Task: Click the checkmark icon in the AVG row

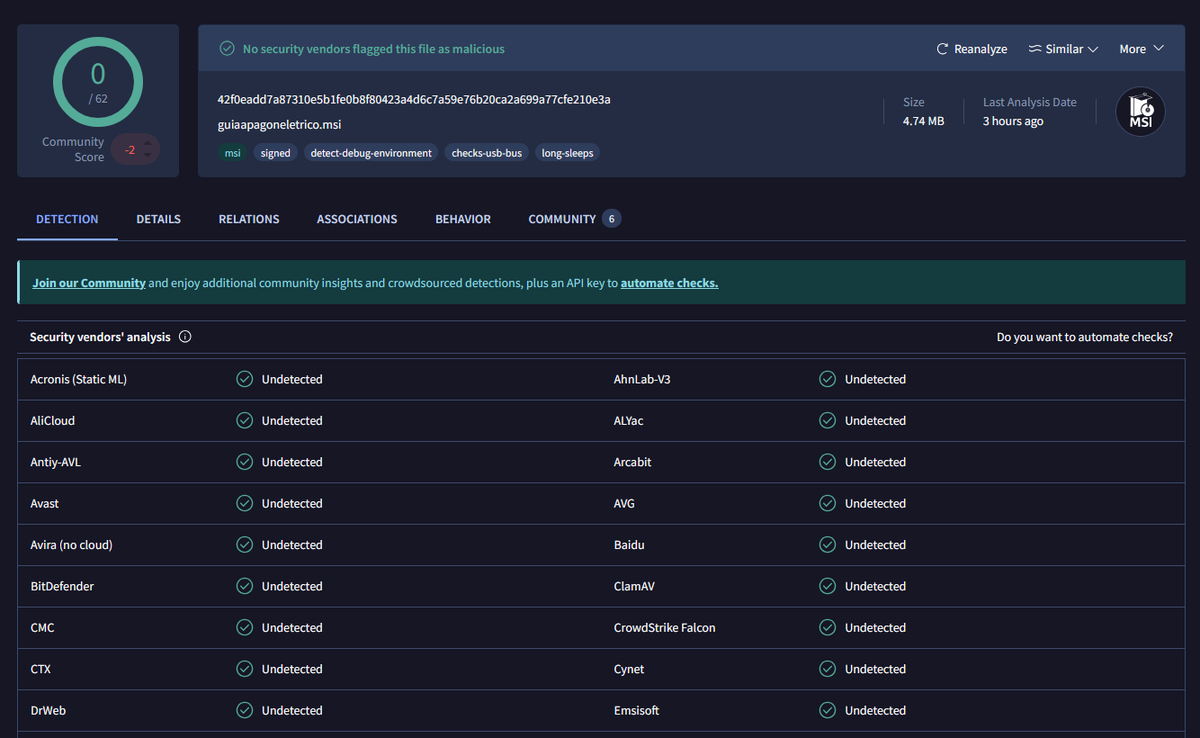Action: point(827,504)
